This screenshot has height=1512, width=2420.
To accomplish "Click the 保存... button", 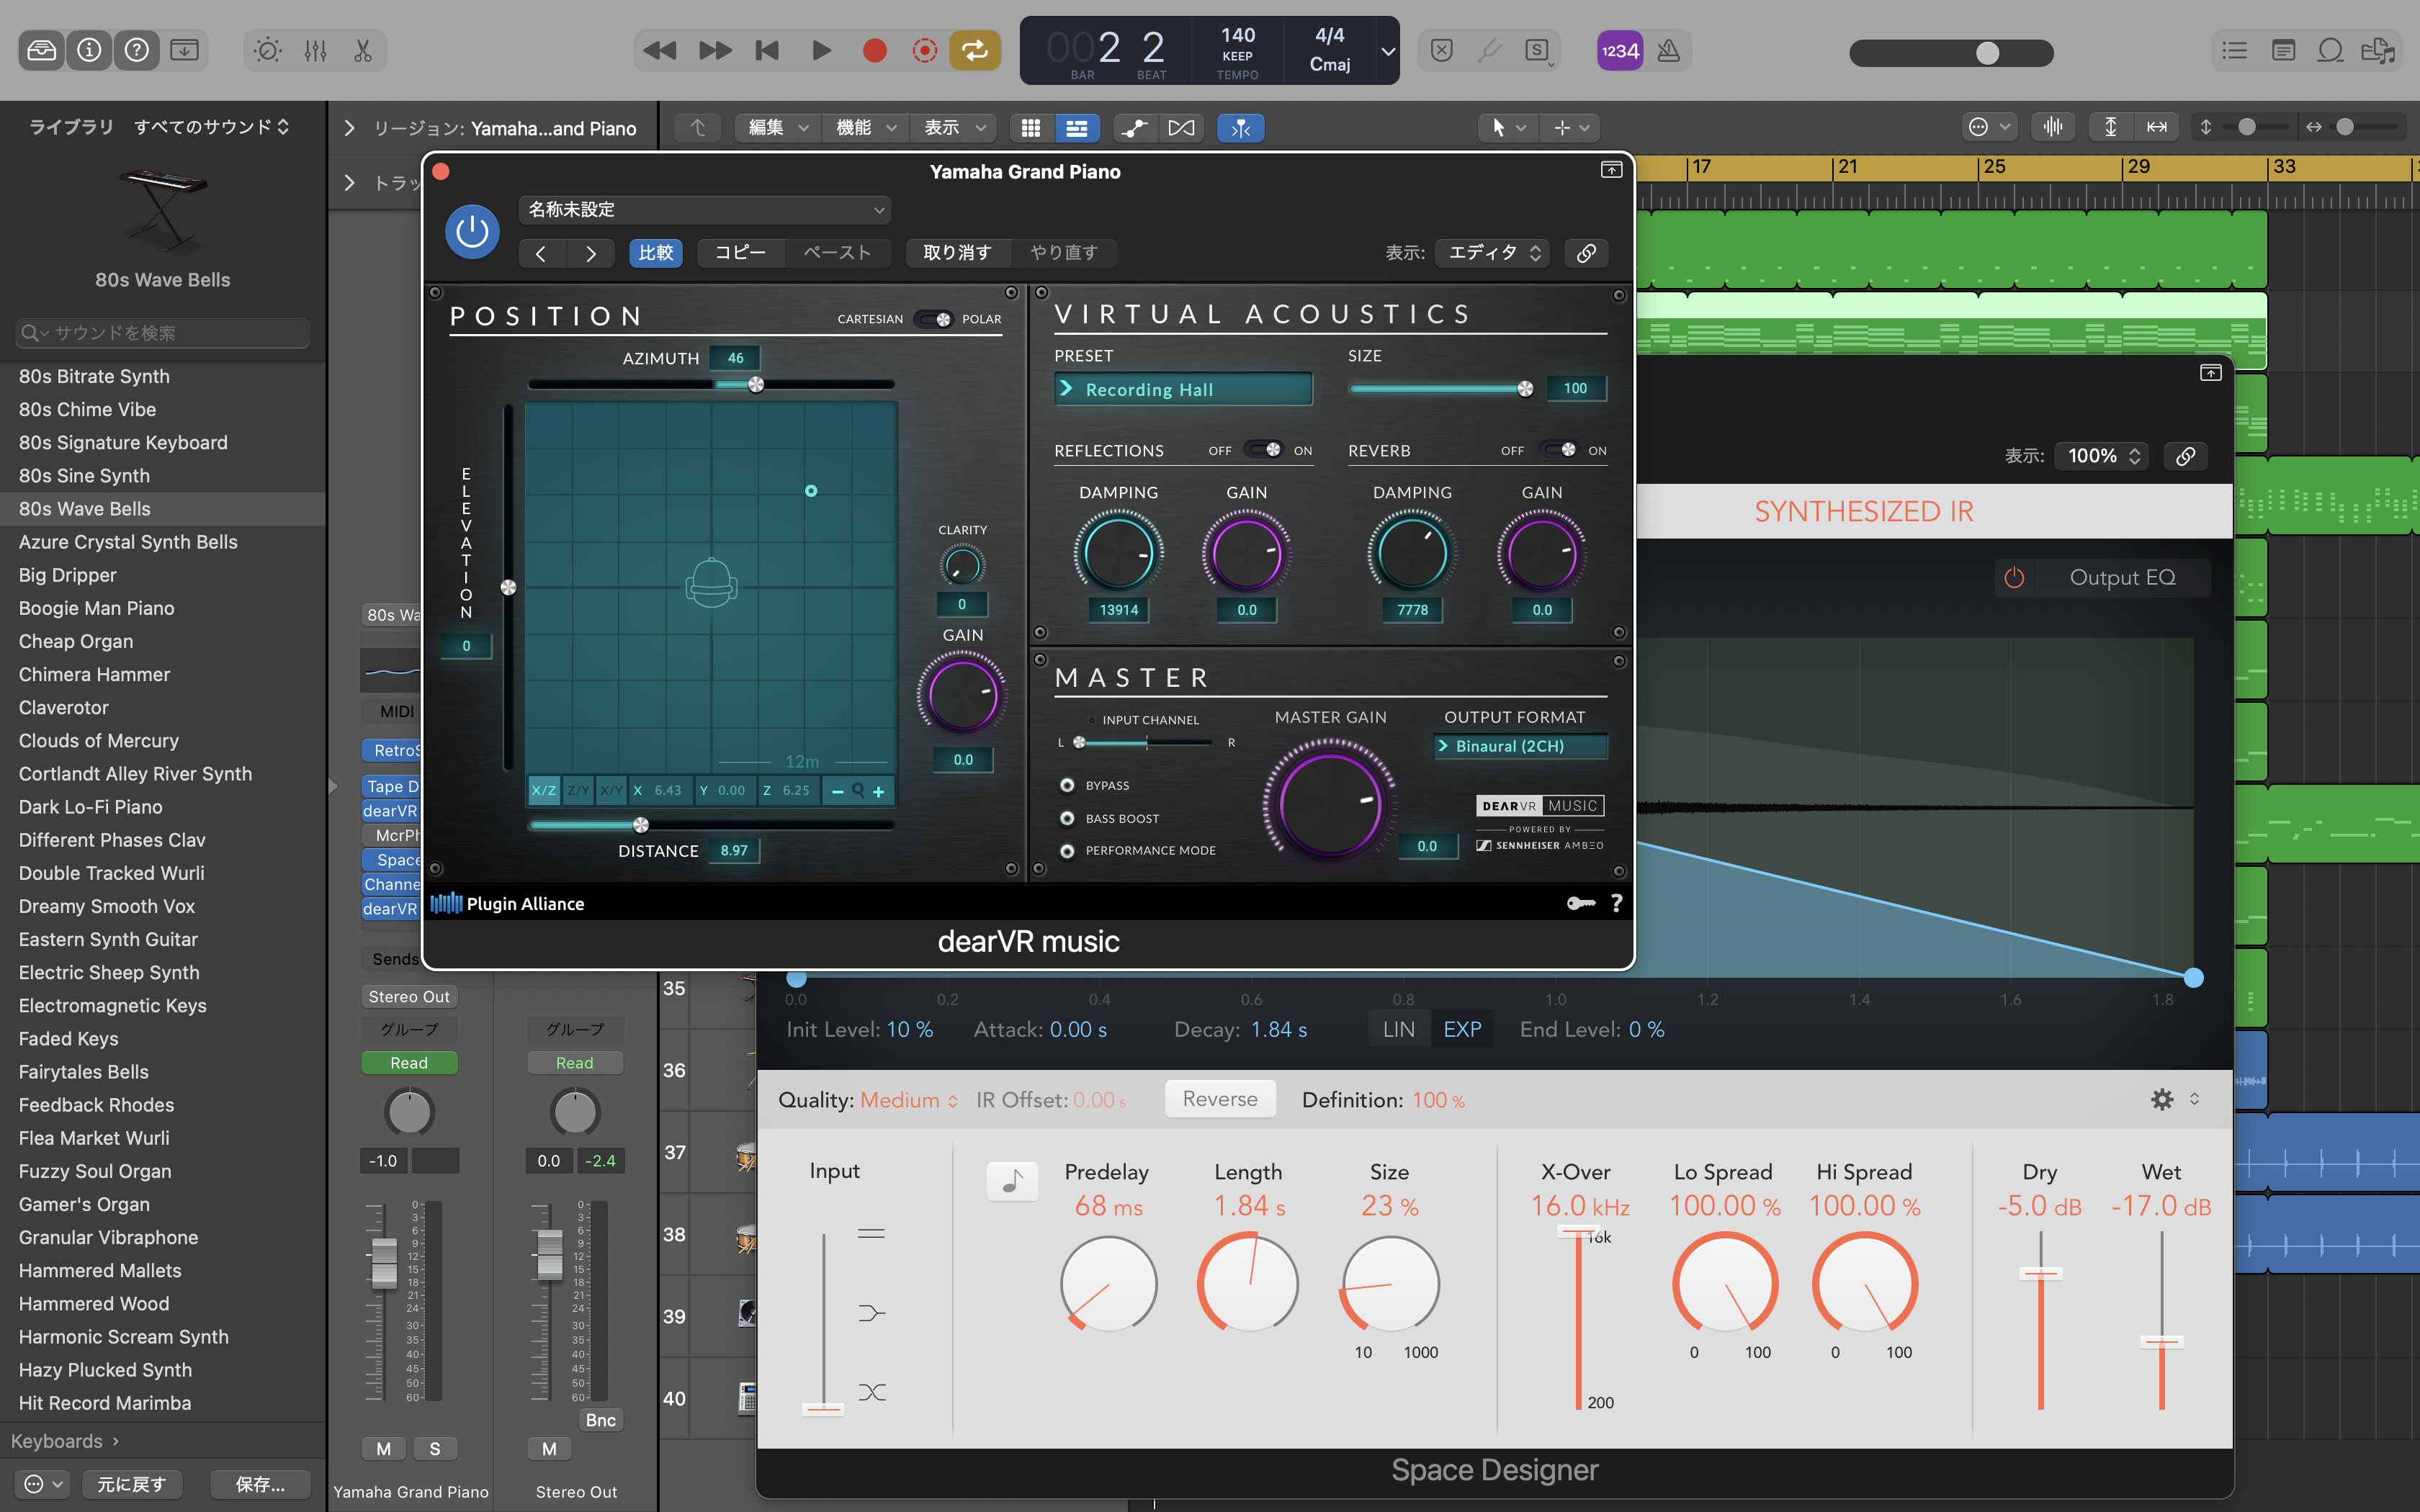I will (260, 1484).
